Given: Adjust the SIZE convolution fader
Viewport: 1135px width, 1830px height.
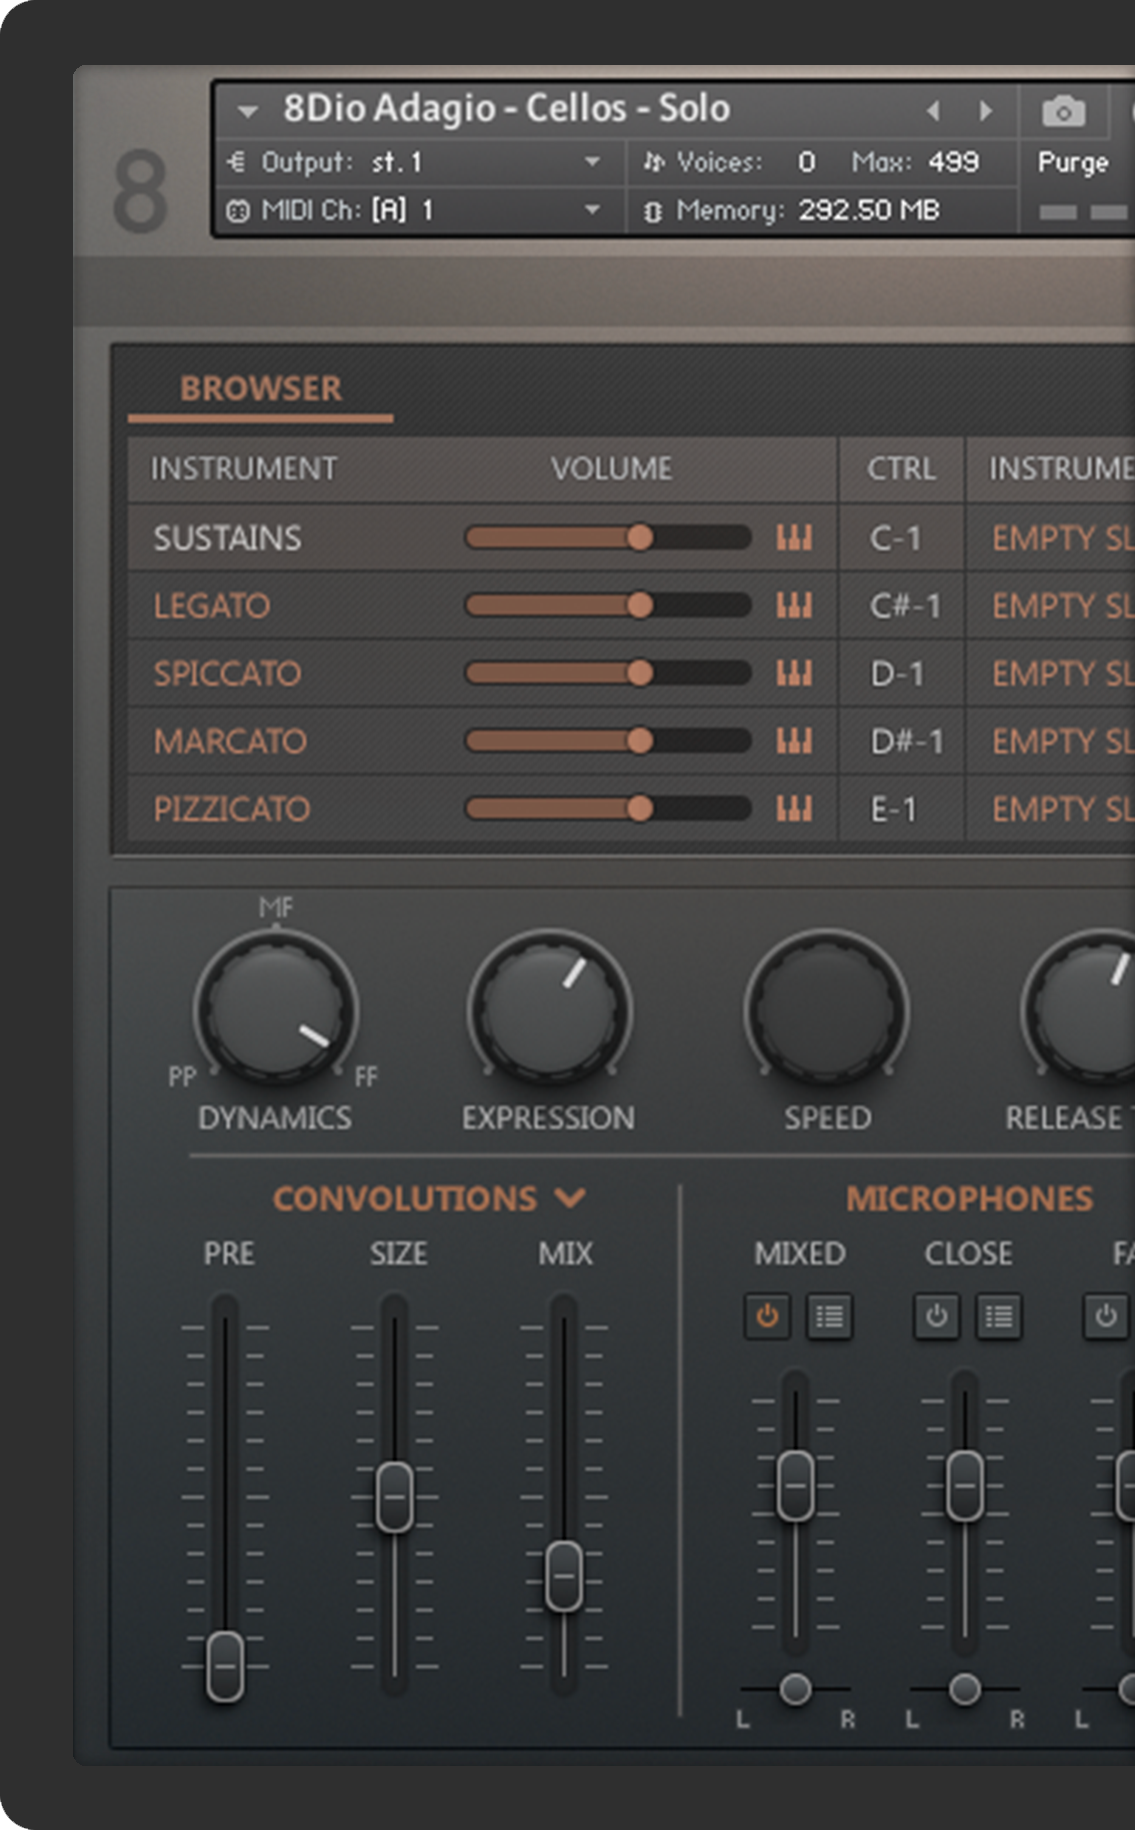Looking at the screenshot, I should (x=394, y=1497).
